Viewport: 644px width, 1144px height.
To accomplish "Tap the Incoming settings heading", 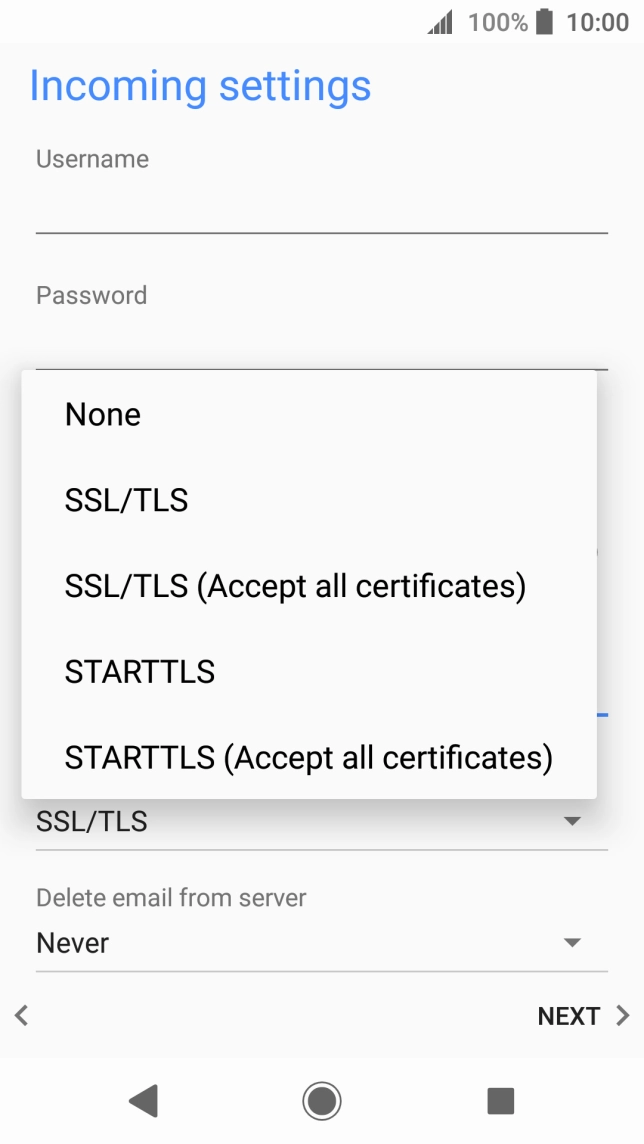I will [x=200, y=86].
